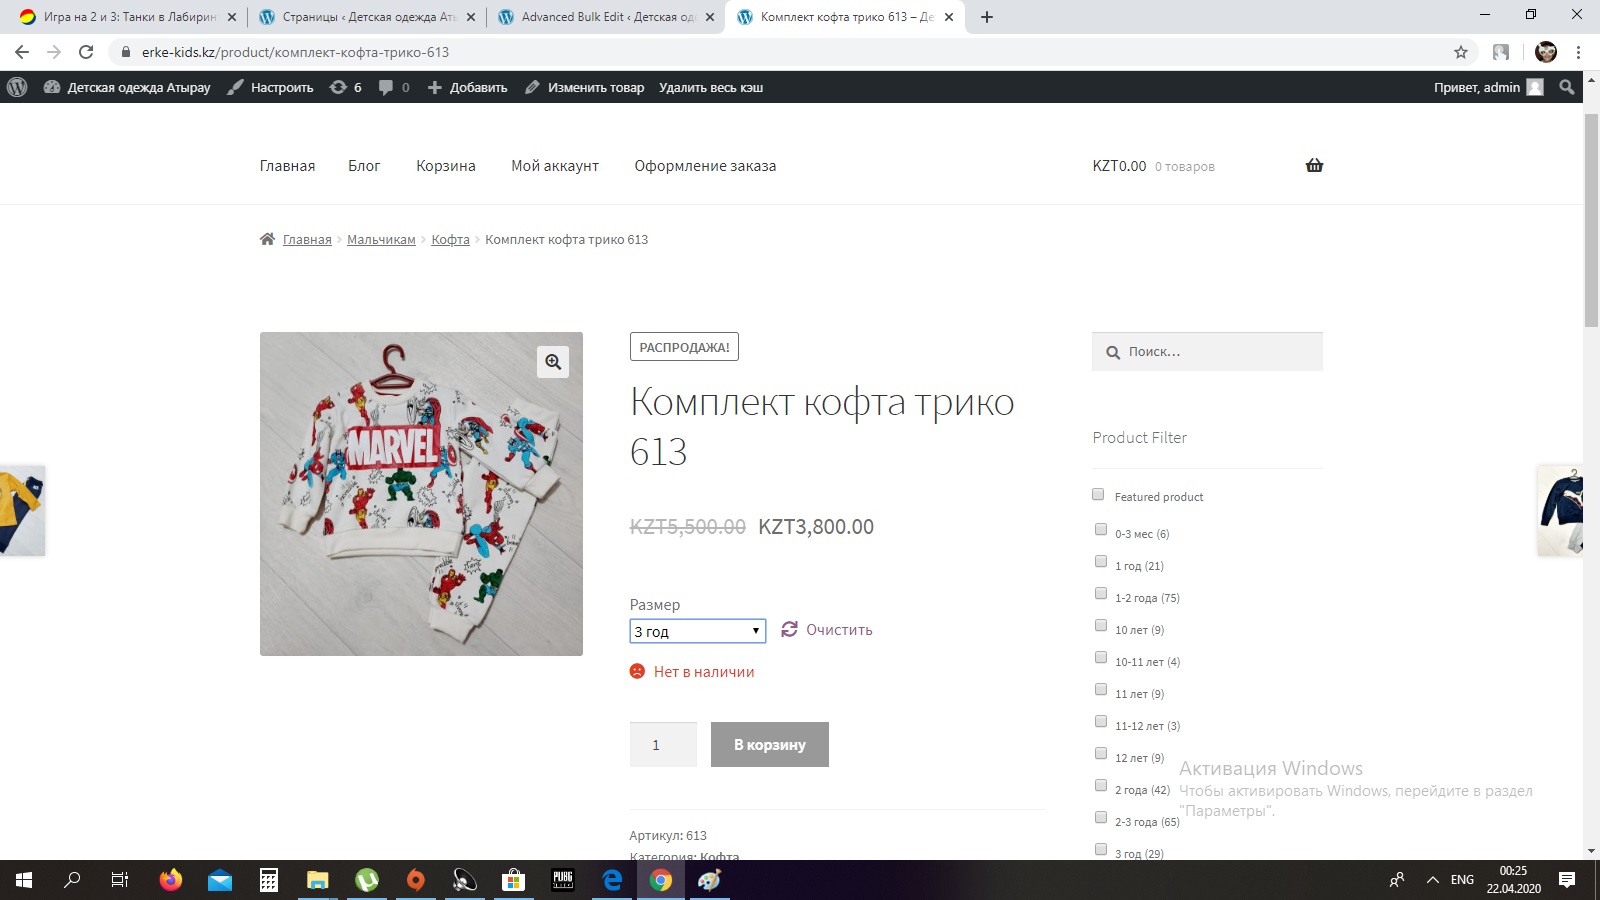Viewport: 1600px width, 900px height.
Task: Open the Размер size dropdown
Action: (698, 631)
